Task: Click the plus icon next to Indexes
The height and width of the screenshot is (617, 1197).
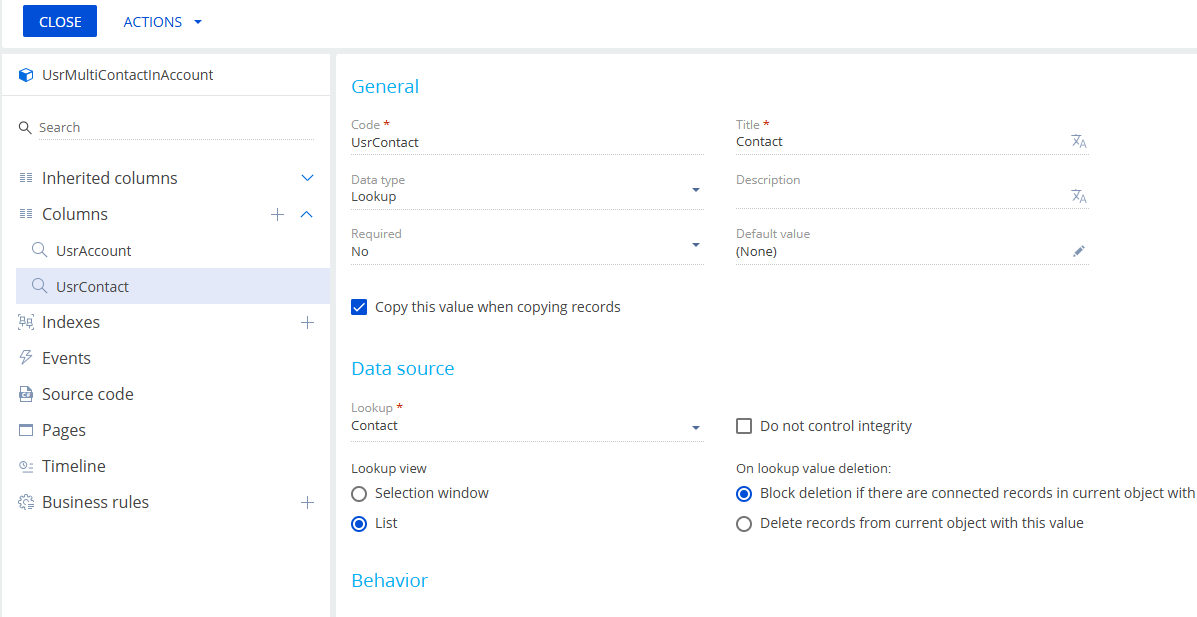Action: (307, 321)
